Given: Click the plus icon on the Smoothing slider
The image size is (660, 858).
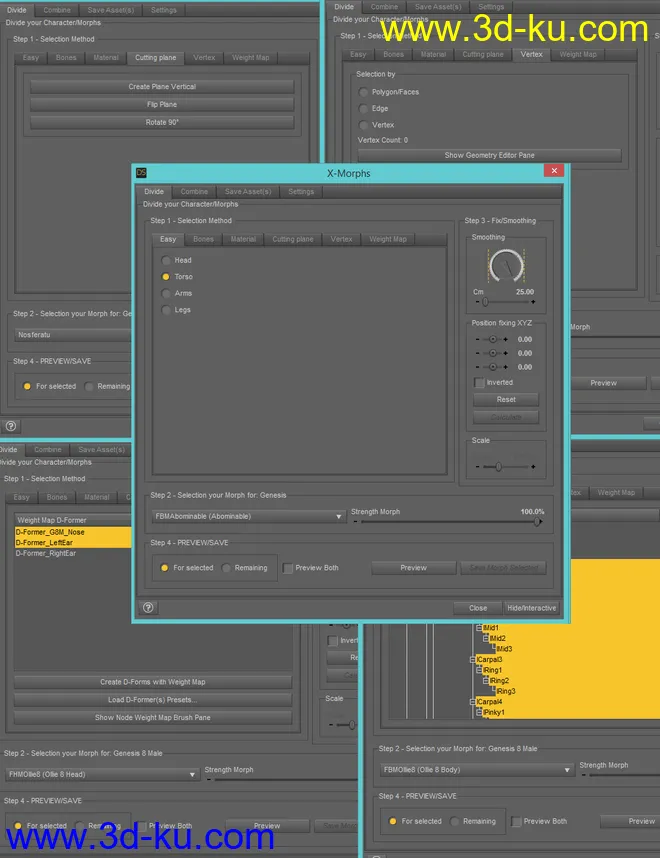Looking at the screenshot, I should click(533, 301).
